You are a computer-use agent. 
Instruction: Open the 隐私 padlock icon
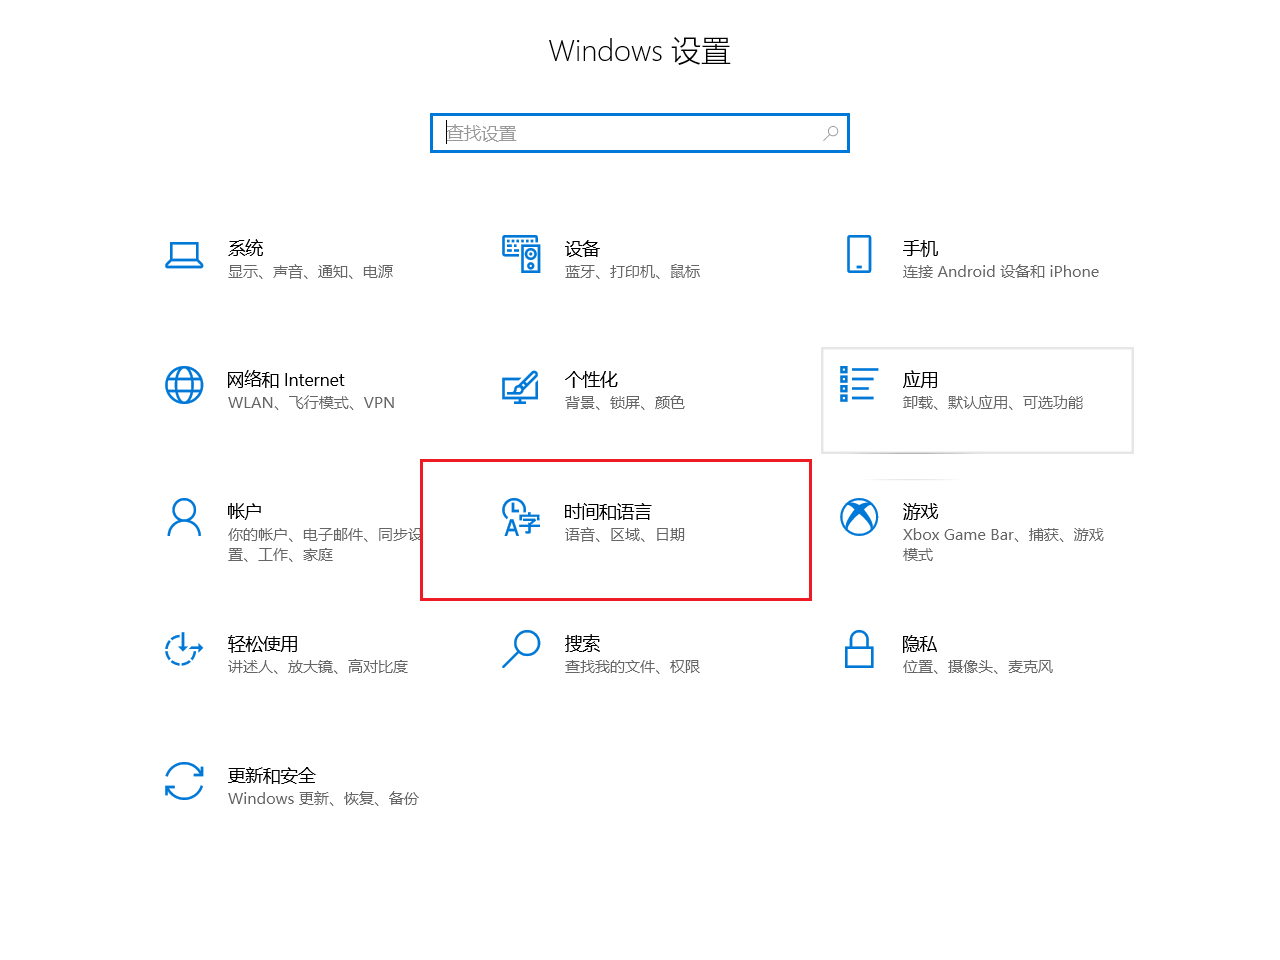click(858, 650)
